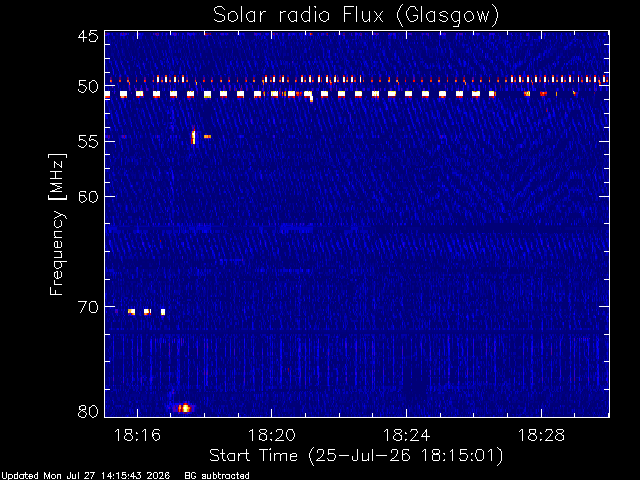Click the 18:28 time axis label
The image size is (640, 480).
(x=541, y=435)
